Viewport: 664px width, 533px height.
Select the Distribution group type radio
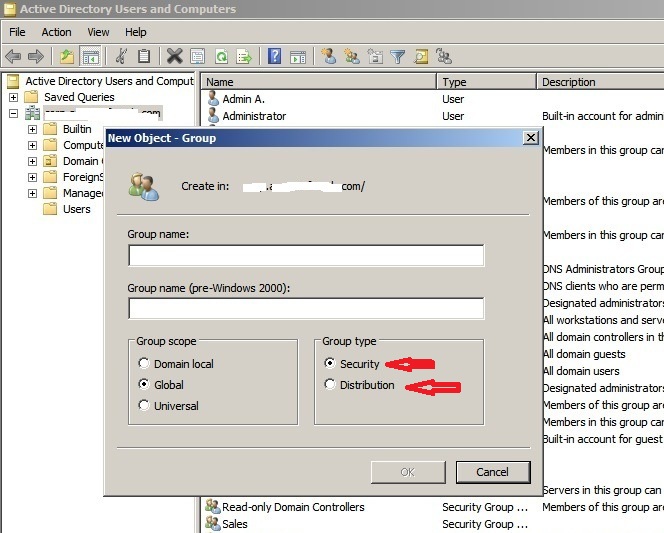[330, 384]
